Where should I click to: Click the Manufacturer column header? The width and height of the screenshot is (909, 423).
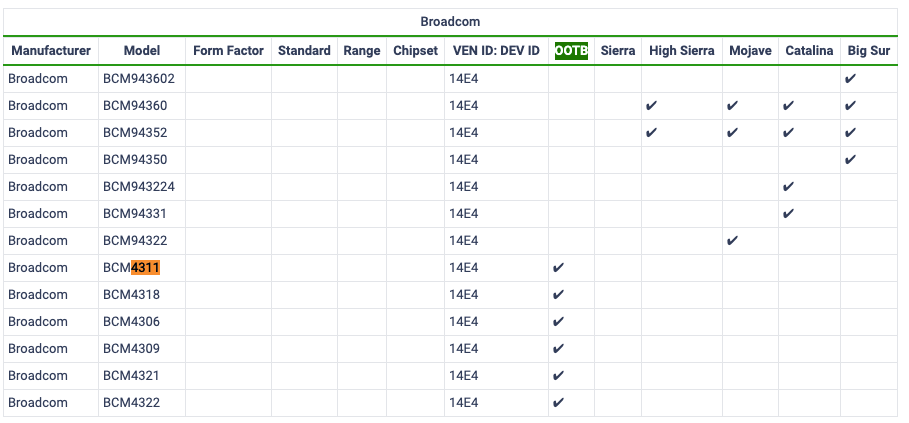click(x=51, y=51)
